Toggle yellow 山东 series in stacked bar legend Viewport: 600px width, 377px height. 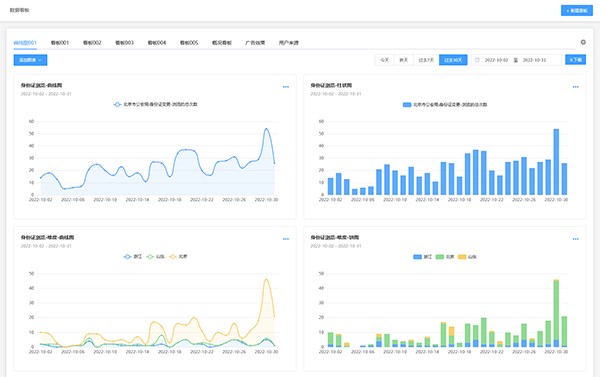coord(467,257)
